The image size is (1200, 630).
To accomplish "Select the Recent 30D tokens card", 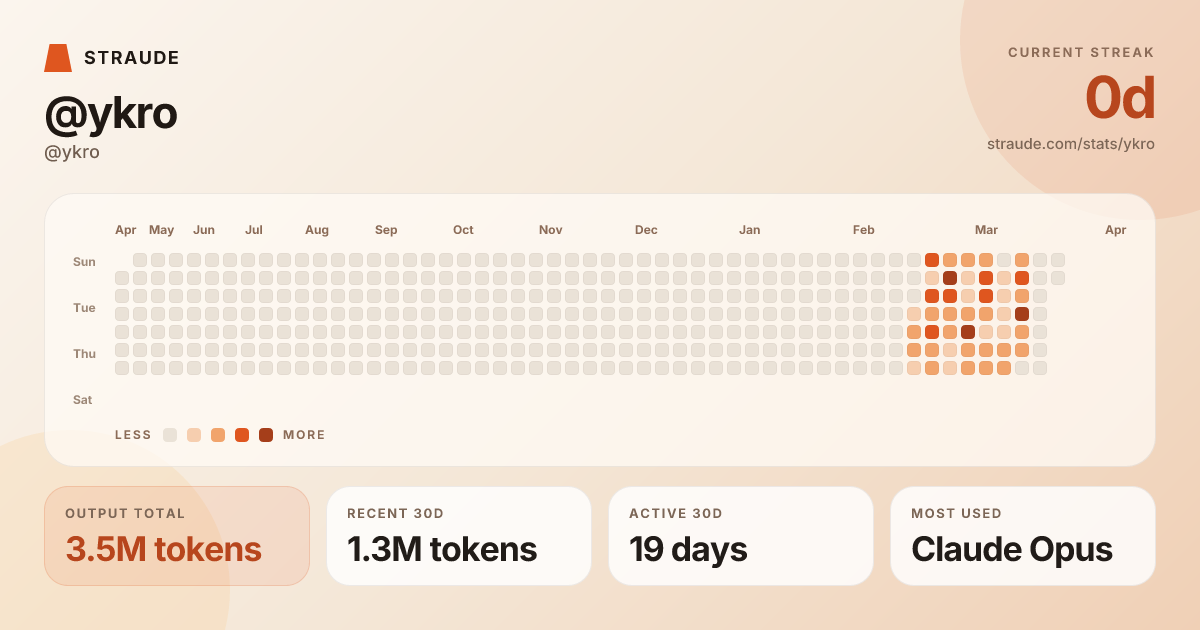I will (x=459, y=536).
